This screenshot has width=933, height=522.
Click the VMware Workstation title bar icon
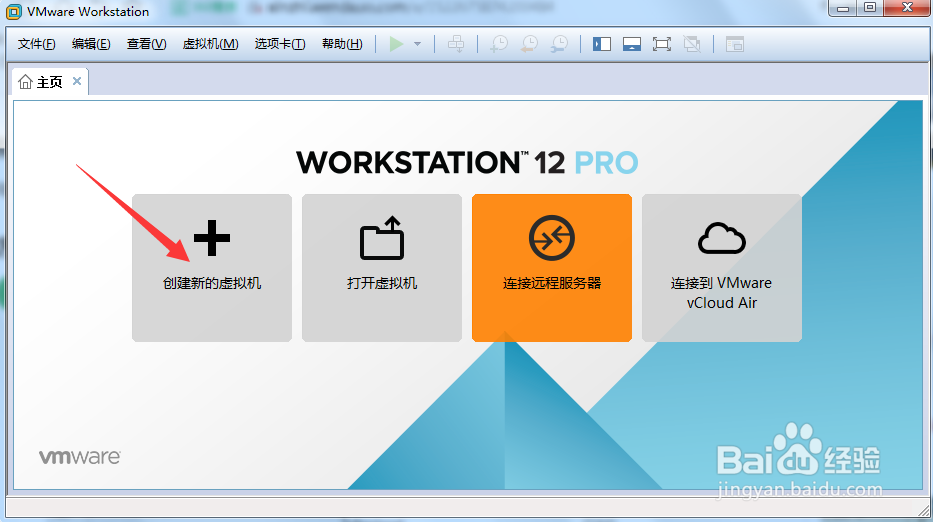[14, 12]
